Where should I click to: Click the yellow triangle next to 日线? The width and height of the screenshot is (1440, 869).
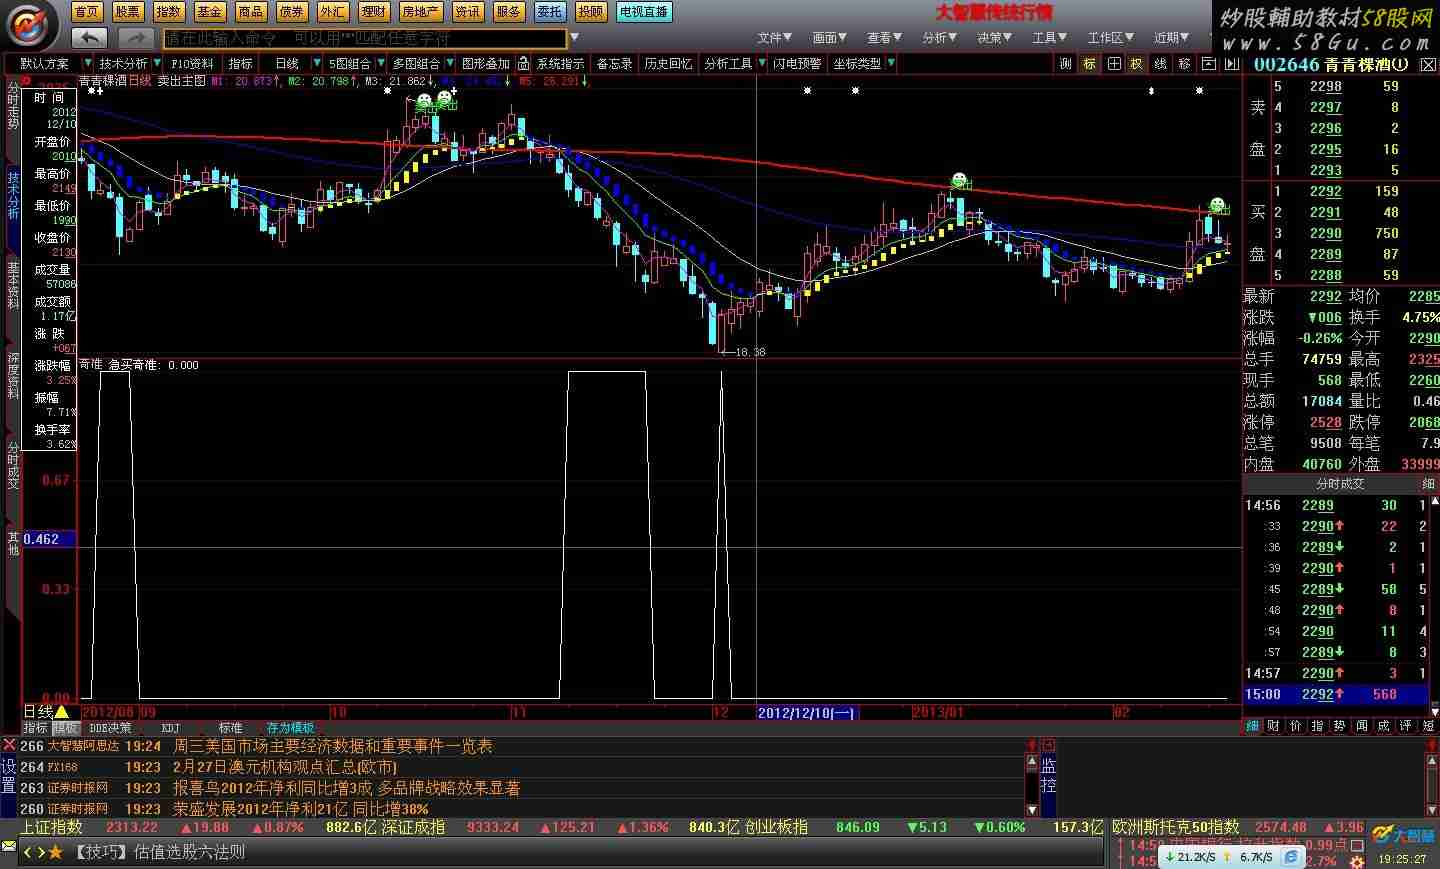61,712
